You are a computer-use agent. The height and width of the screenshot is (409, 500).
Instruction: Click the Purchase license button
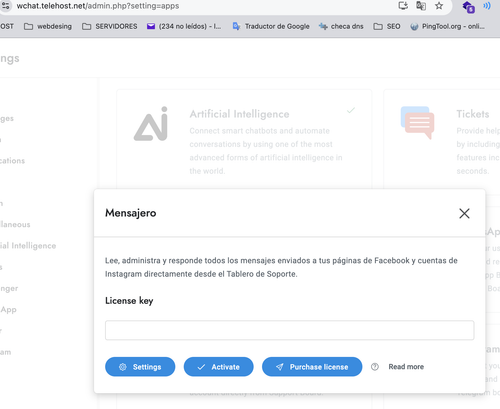coord(312,367)
